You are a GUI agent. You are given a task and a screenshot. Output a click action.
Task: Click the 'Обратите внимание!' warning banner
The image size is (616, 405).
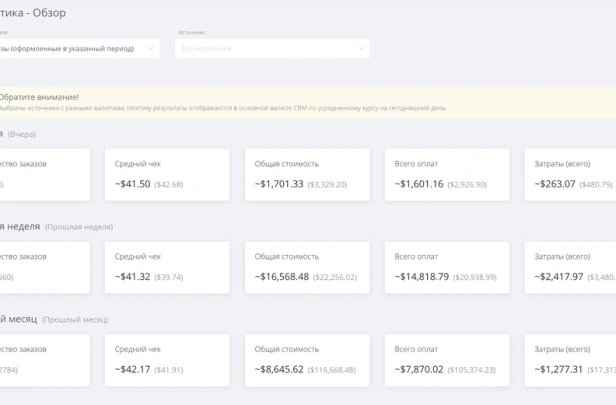coord(300,101)
